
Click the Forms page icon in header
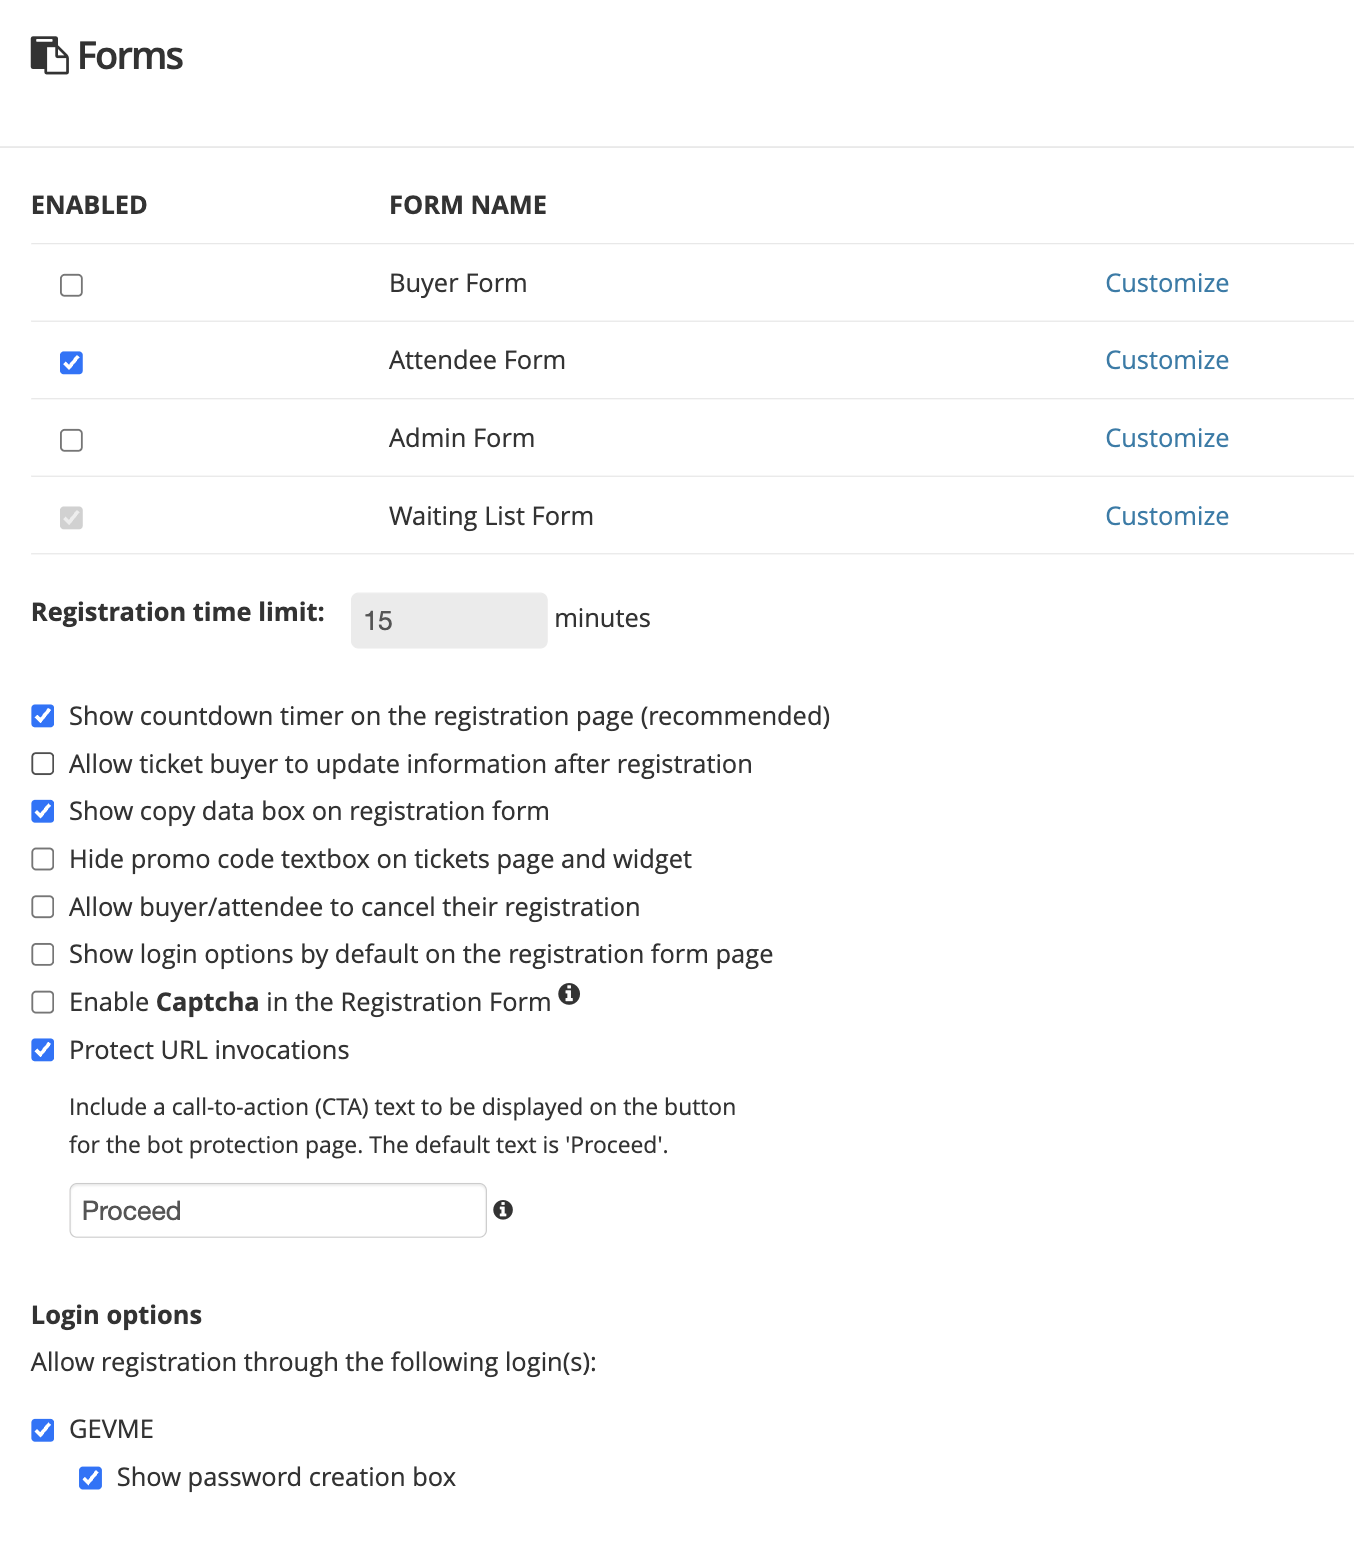point(49,56)
